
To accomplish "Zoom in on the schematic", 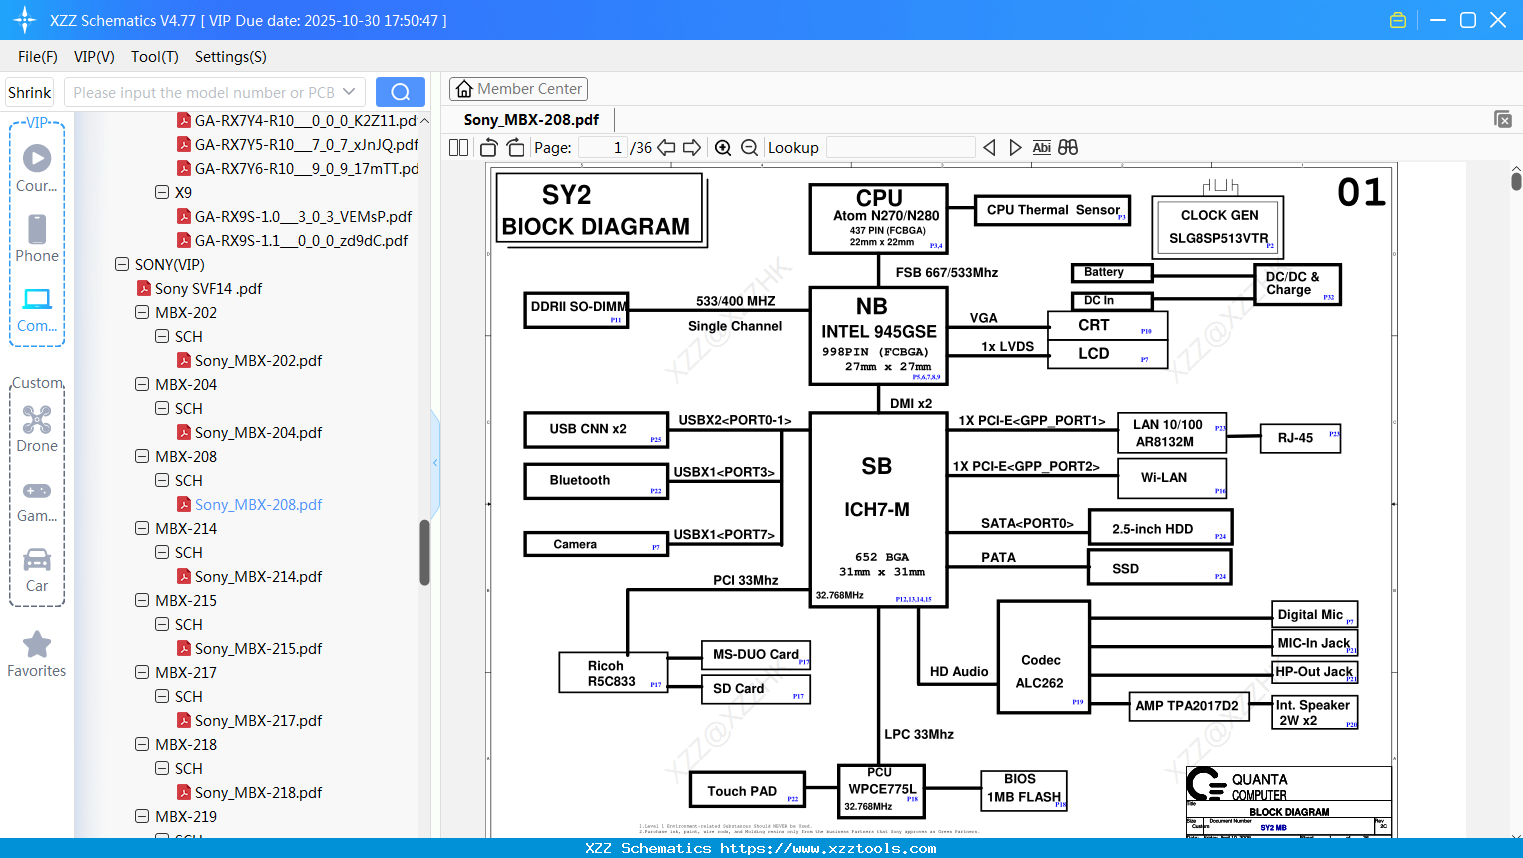I will pyautogui.click(x=723, y=148).
